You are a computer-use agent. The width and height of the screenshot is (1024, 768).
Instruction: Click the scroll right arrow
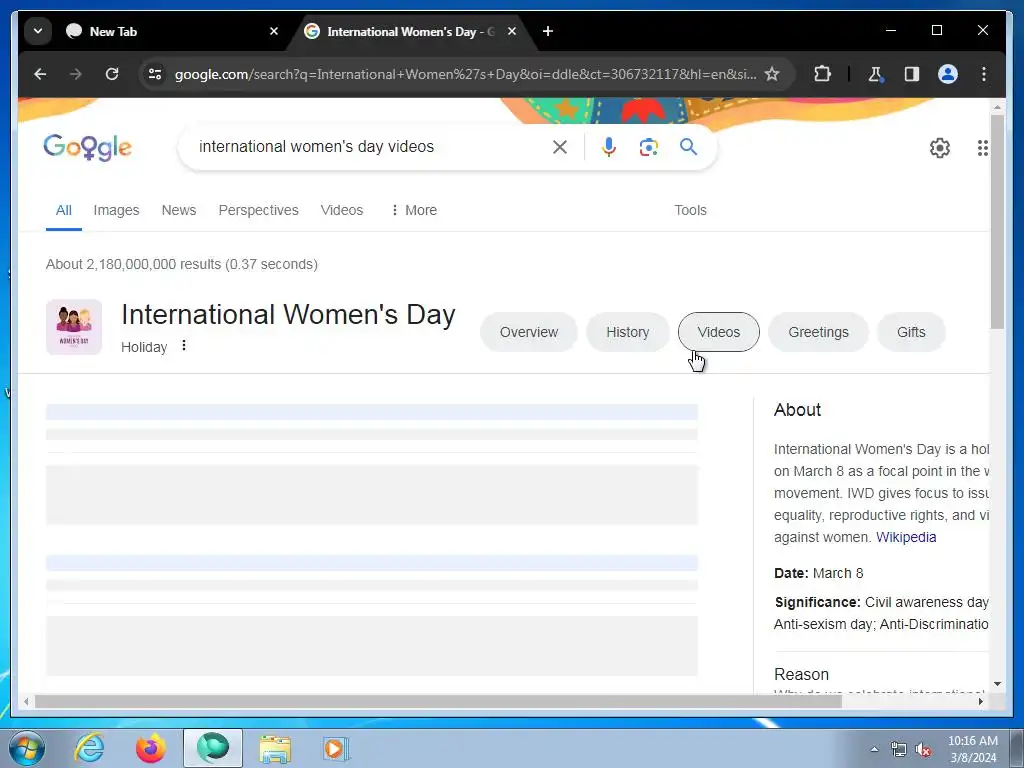coord(980,701)
